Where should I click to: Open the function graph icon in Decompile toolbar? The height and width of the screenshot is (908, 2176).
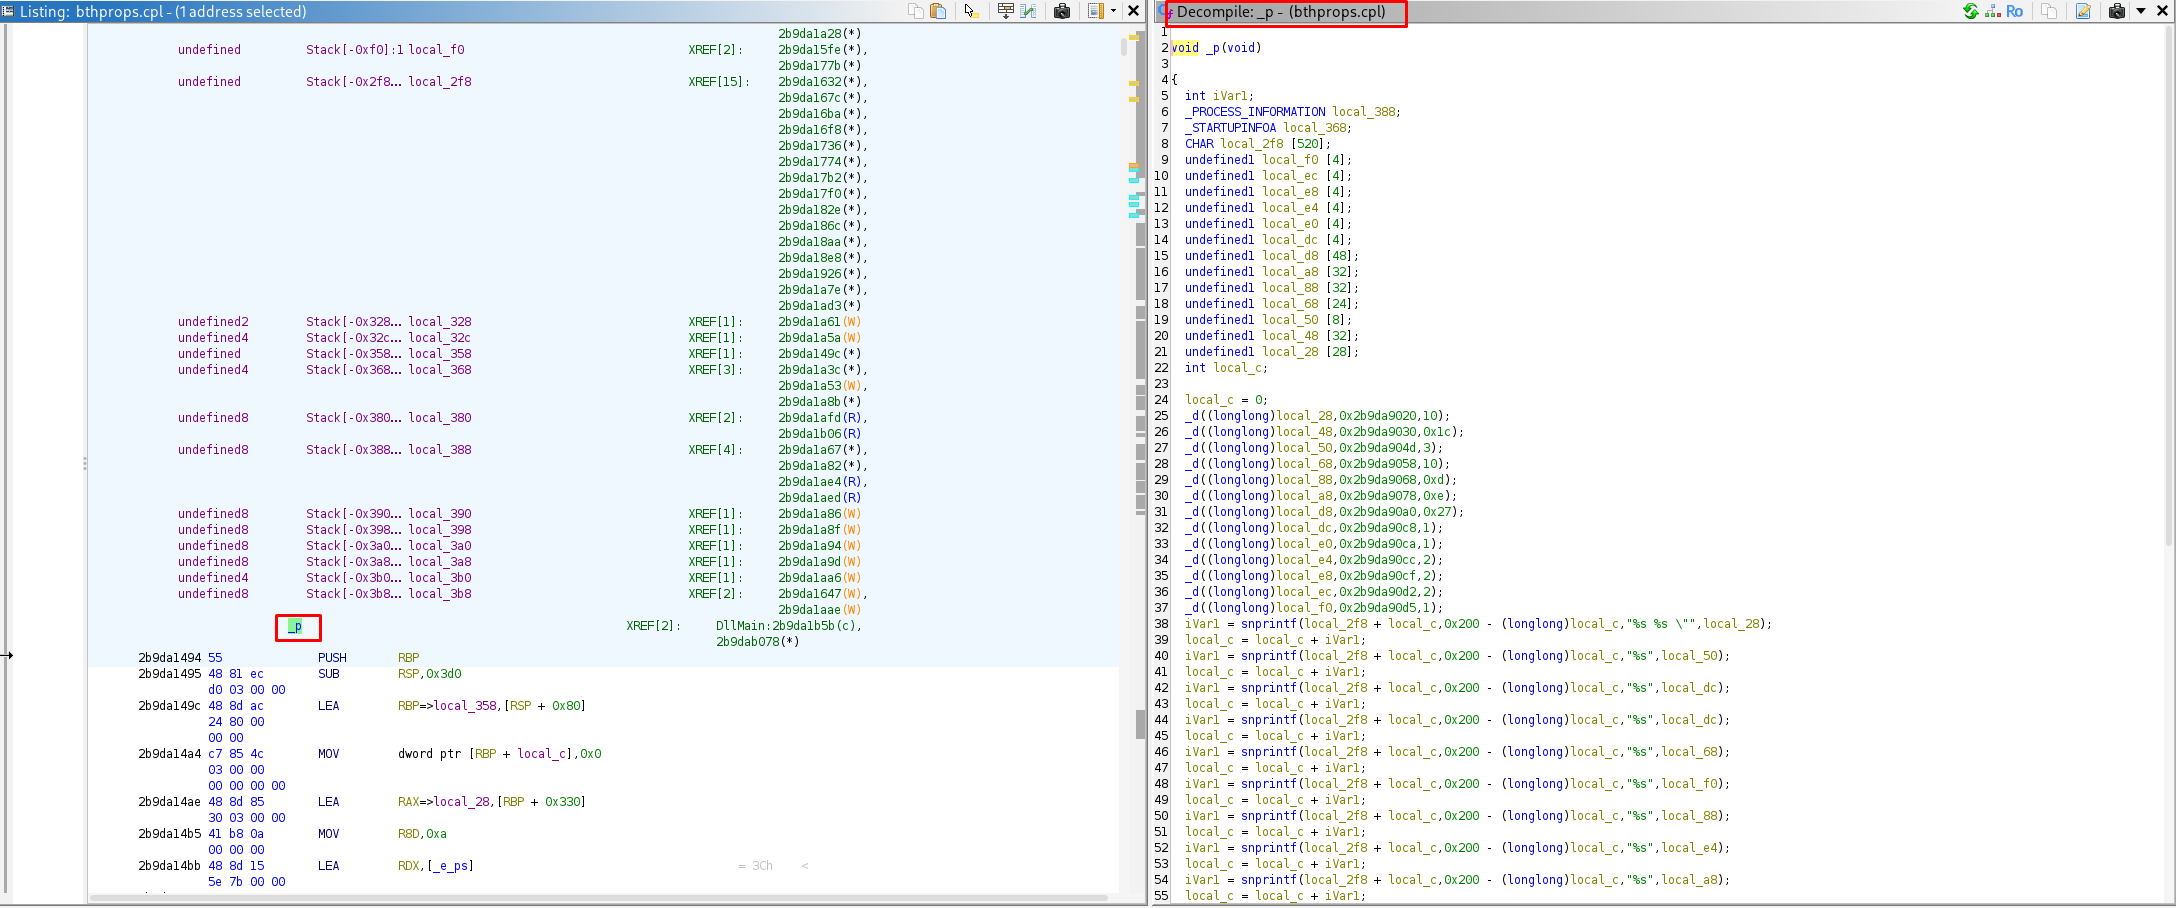coord(1991,10)
